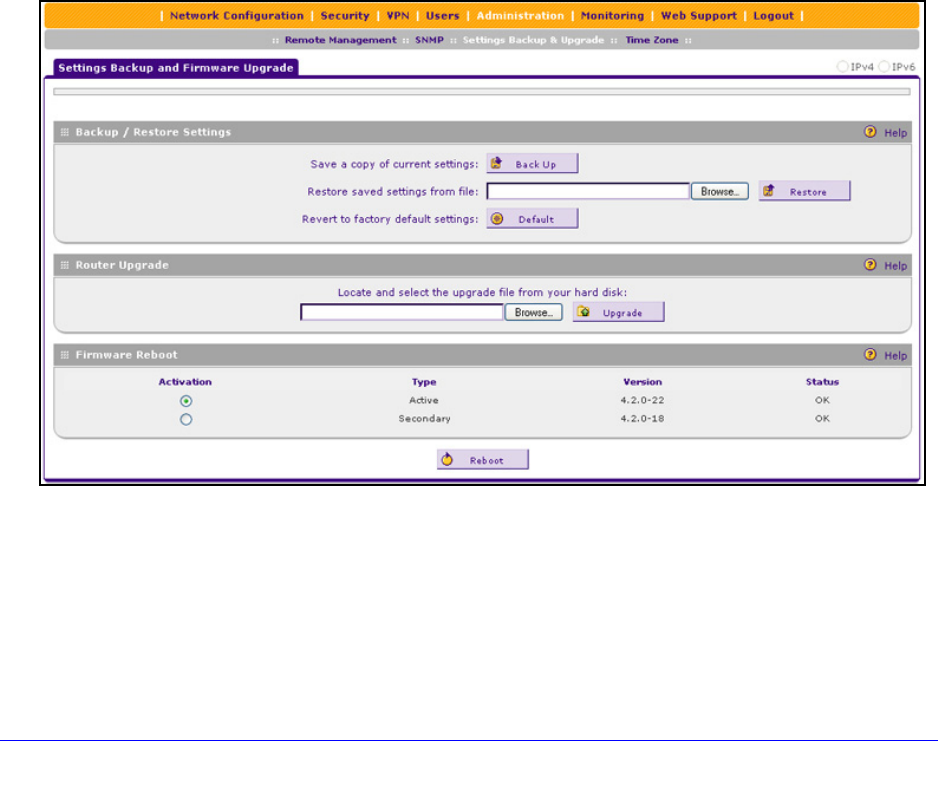
Task: Click the Type column header
Action: 424,381
